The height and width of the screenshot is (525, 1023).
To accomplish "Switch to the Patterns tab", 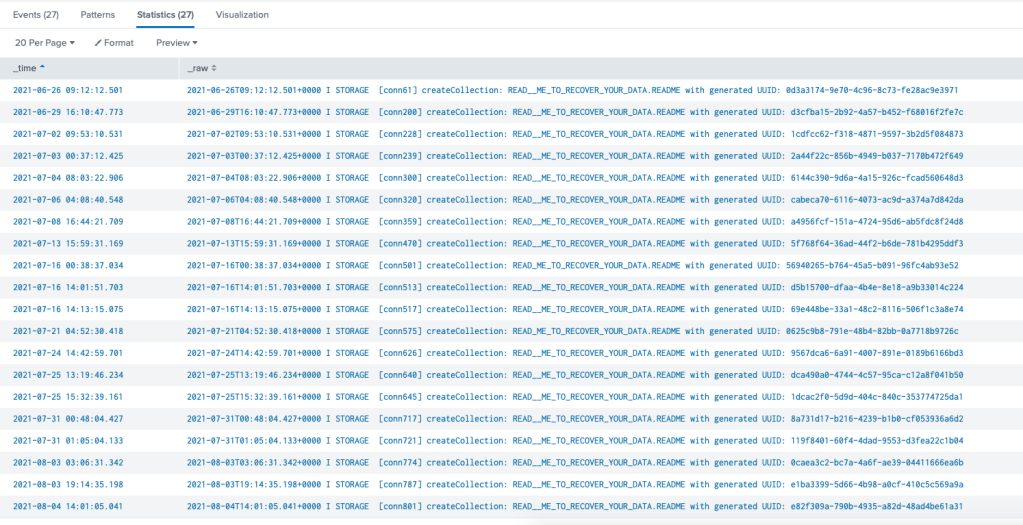I will (x=97, y=15).
